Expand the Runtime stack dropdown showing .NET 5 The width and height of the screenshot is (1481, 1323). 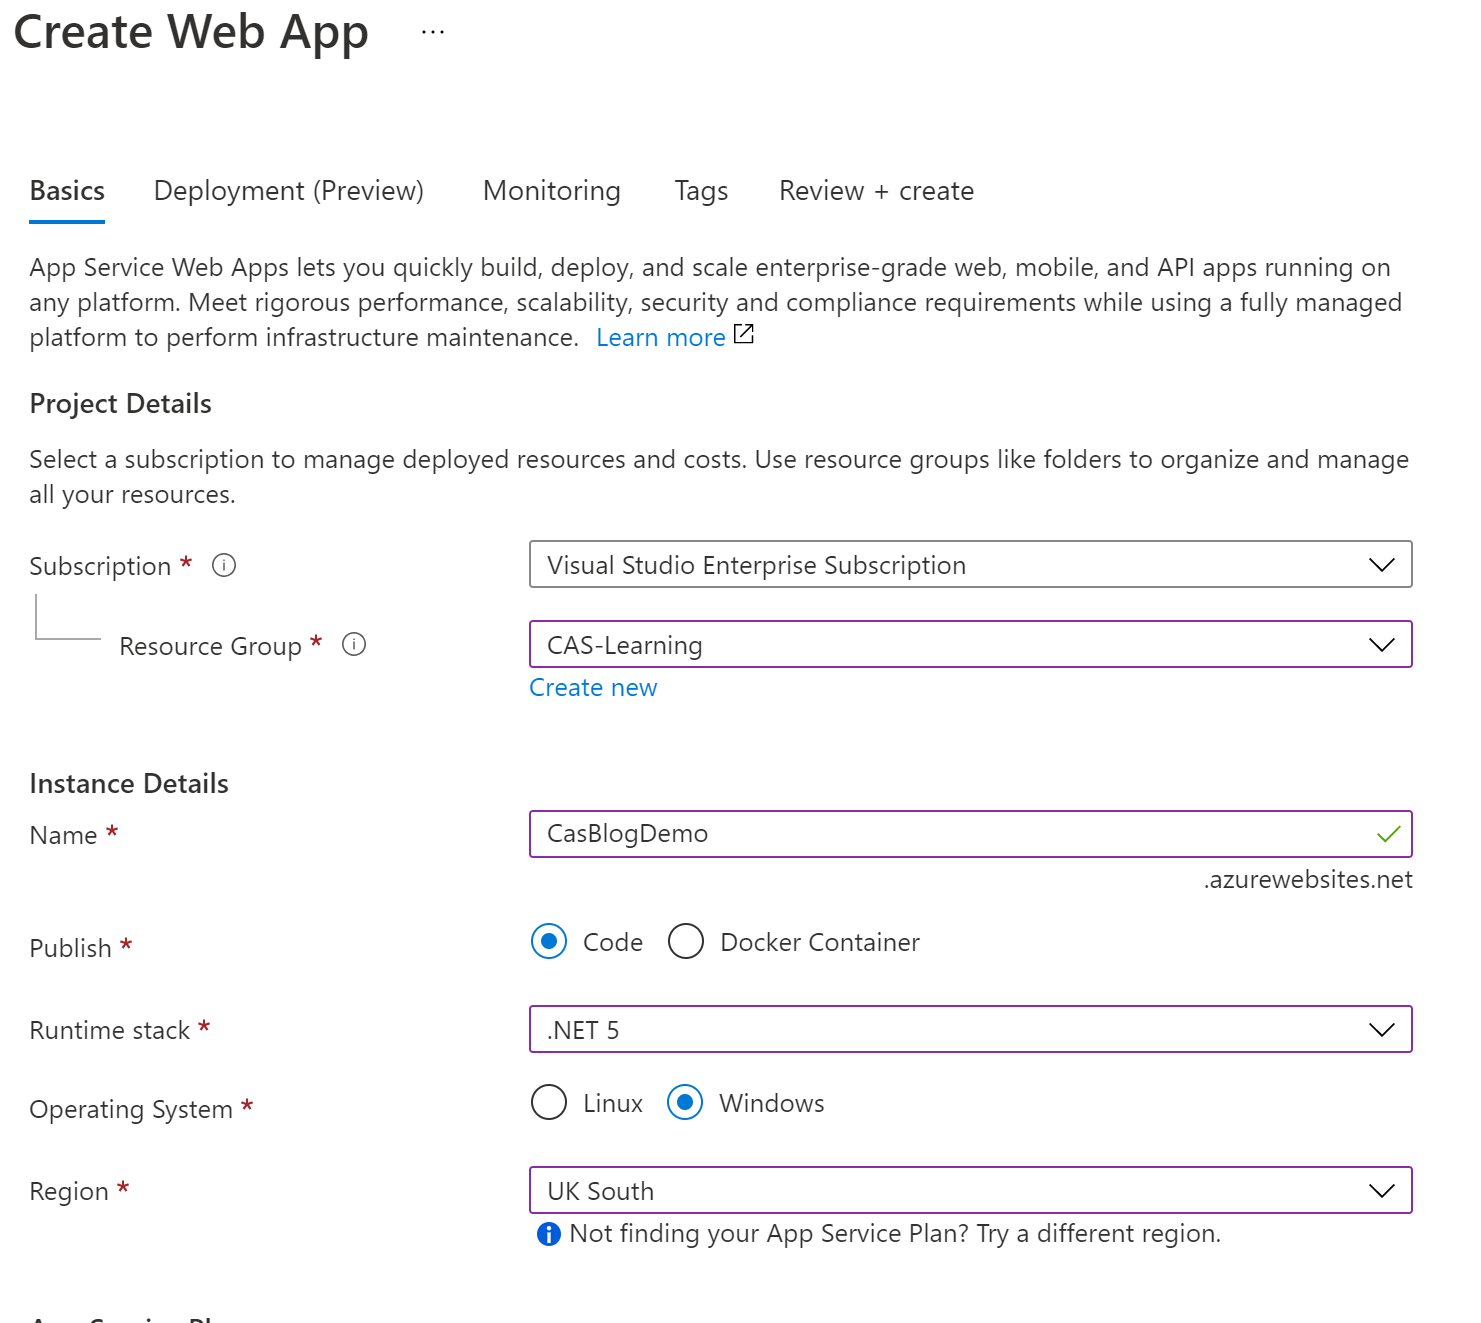click(x=970, y=1030)
